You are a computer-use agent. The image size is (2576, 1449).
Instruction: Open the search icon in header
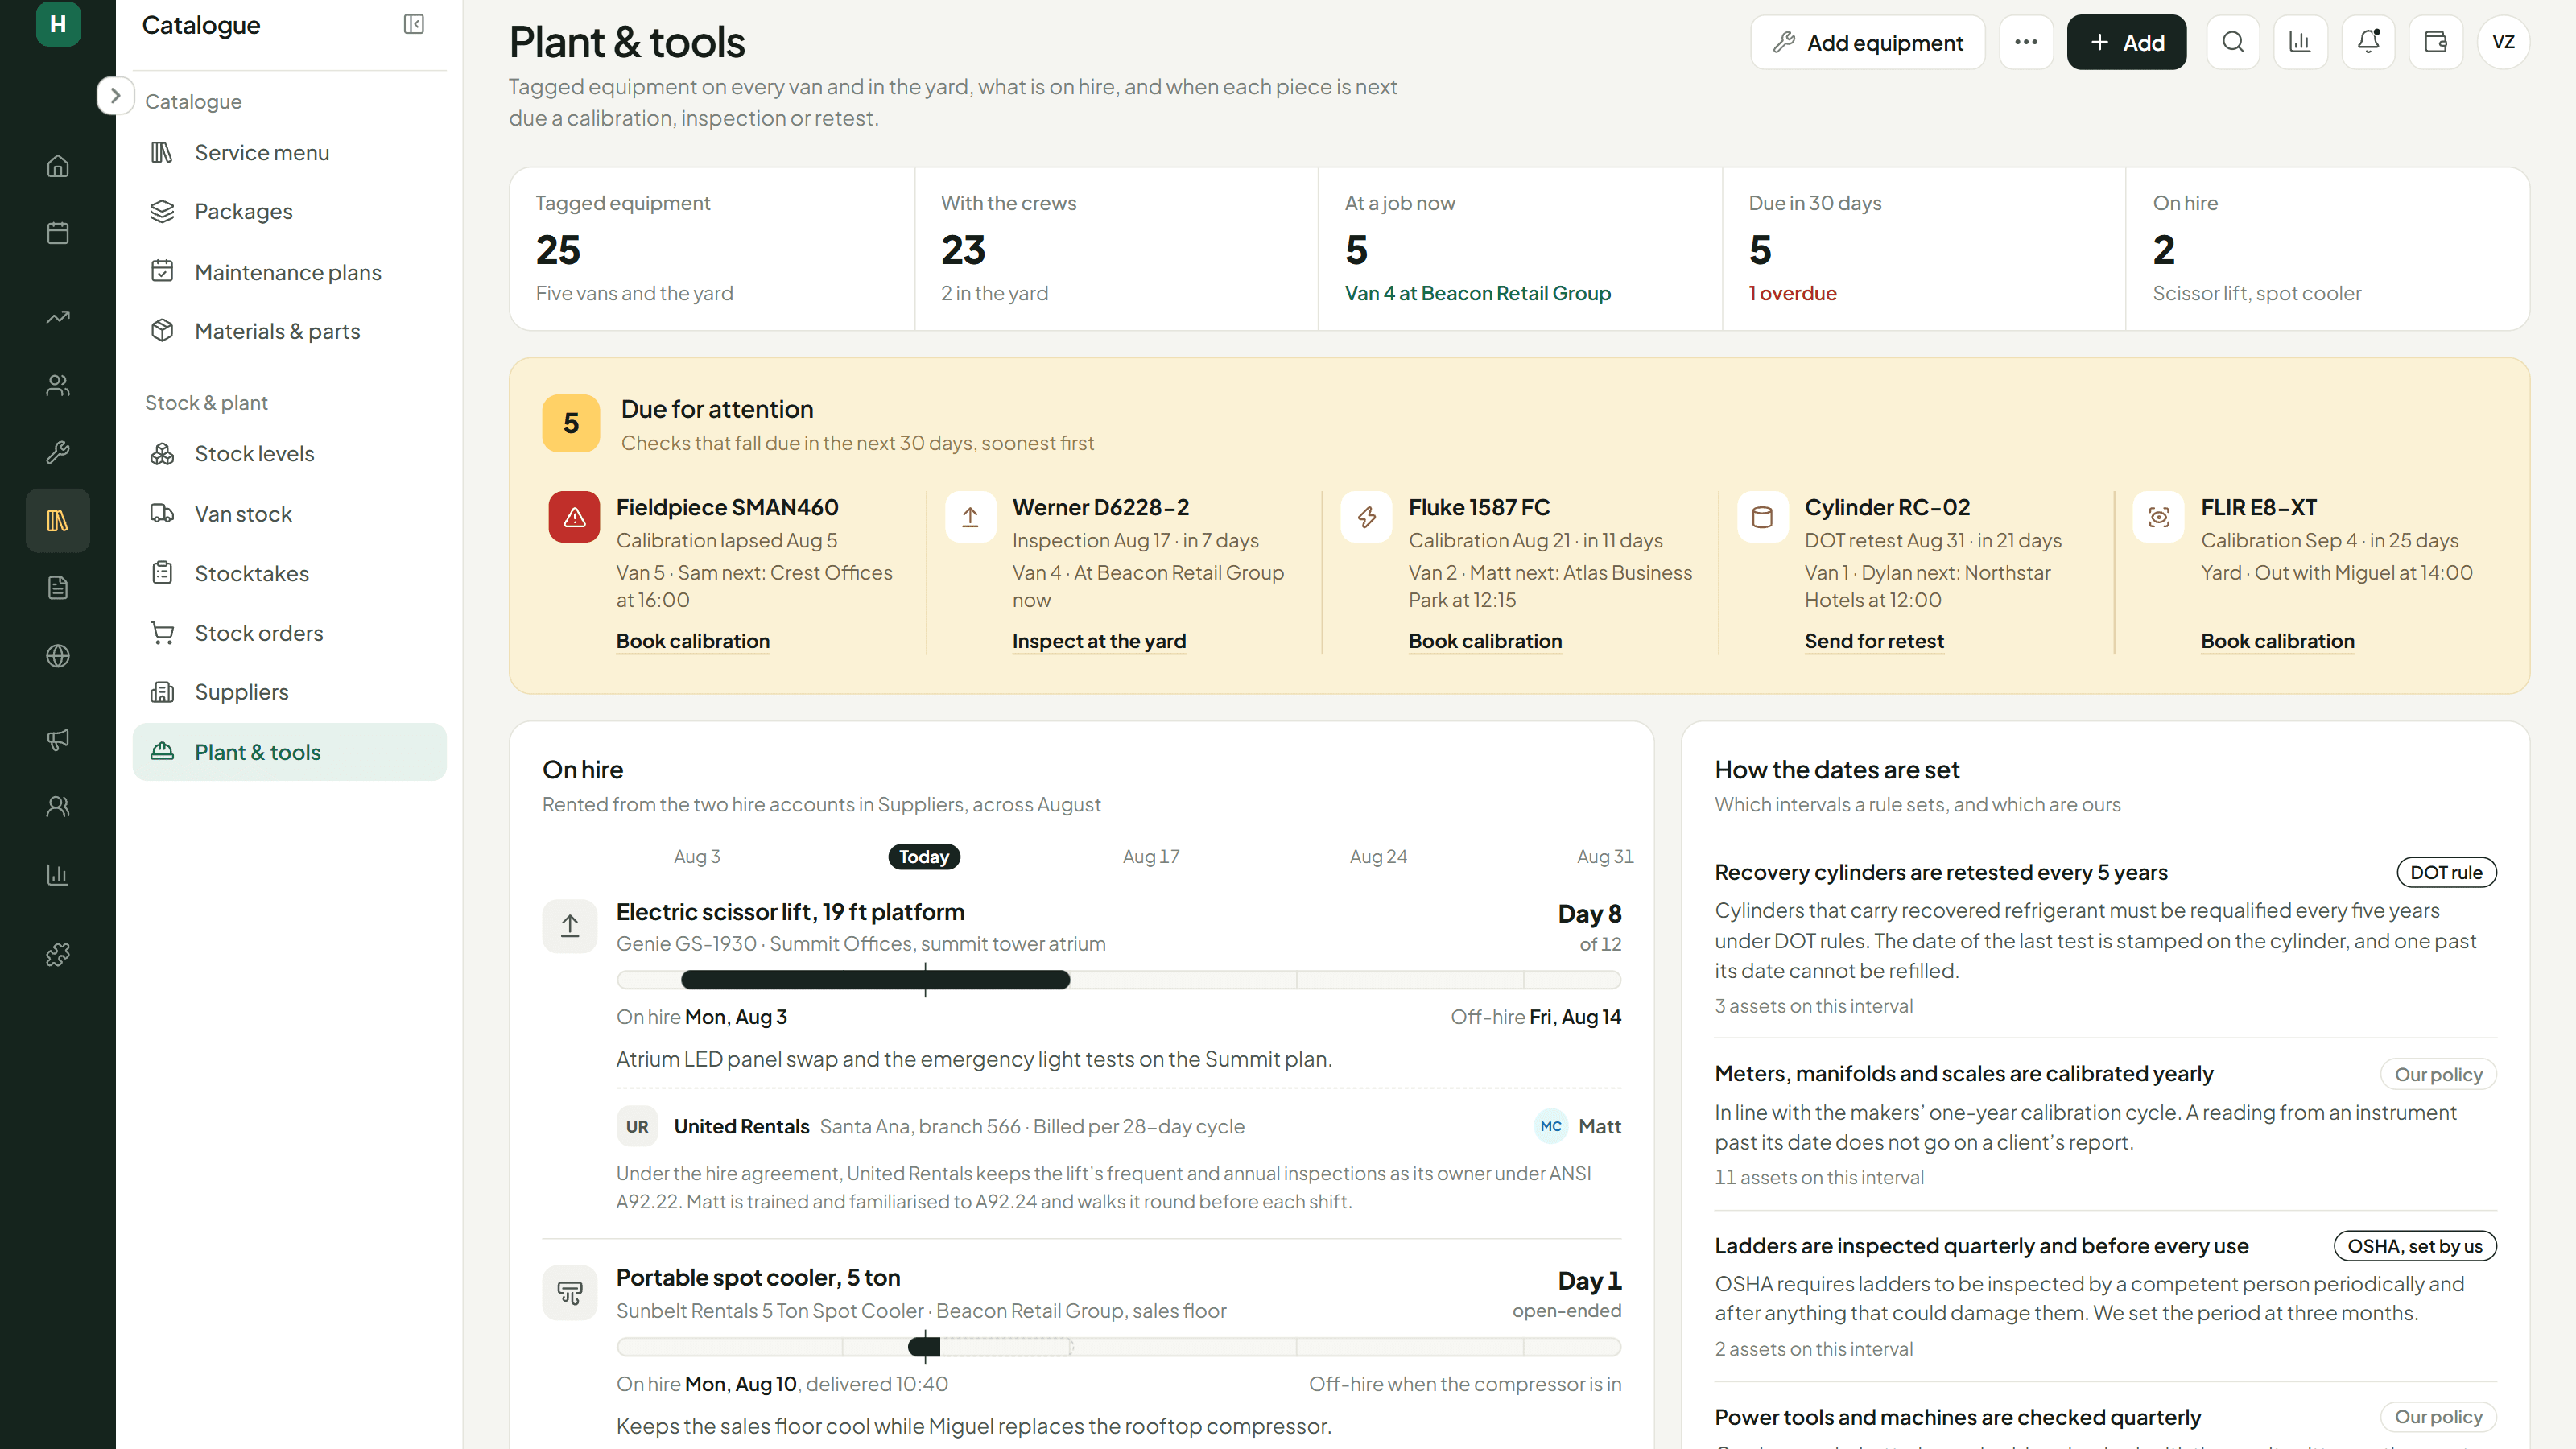pyautogui.click(x=2232, y=42)
